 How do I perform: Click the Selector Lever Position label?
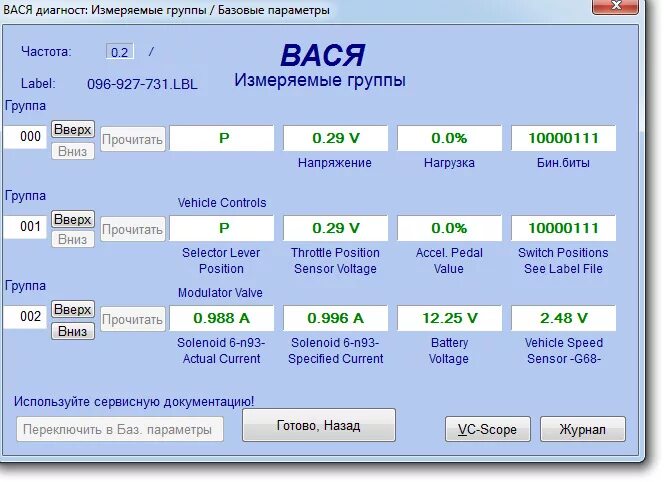click(221, 260)
